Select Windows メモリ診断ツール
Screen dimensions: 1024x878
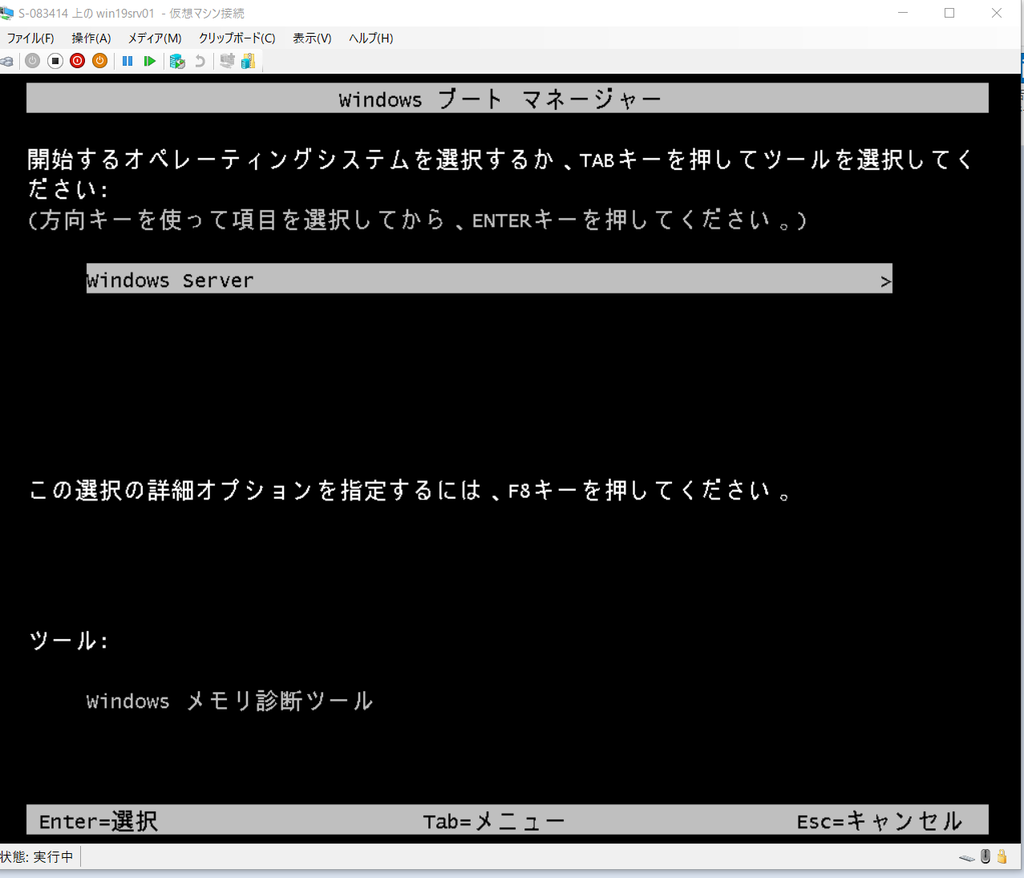[229, 701]
